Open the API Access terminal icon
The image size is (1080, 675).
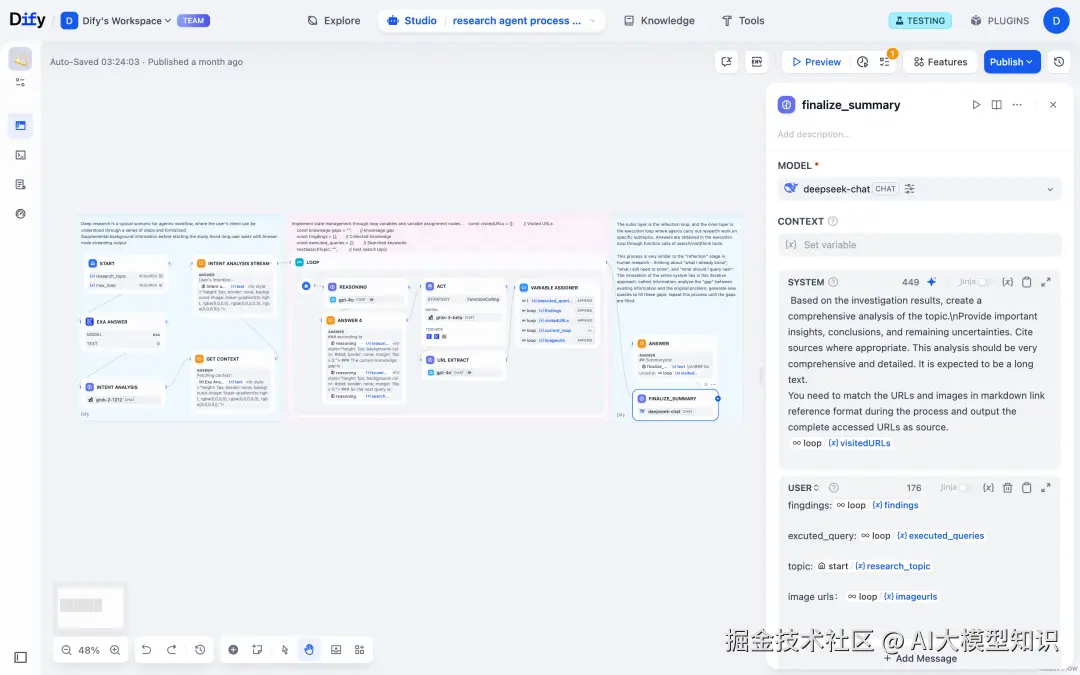pos(21,155)
